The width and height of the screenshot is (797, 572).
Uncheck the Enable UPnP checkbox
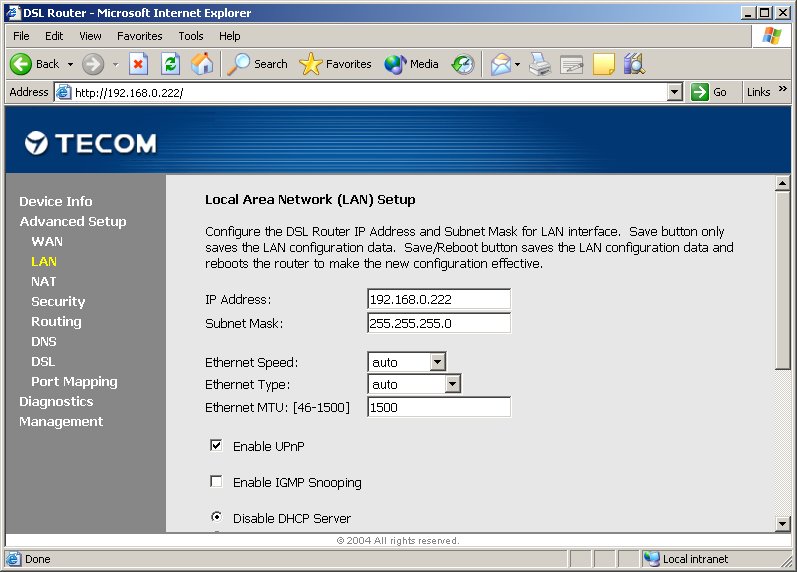coord(216,446)
